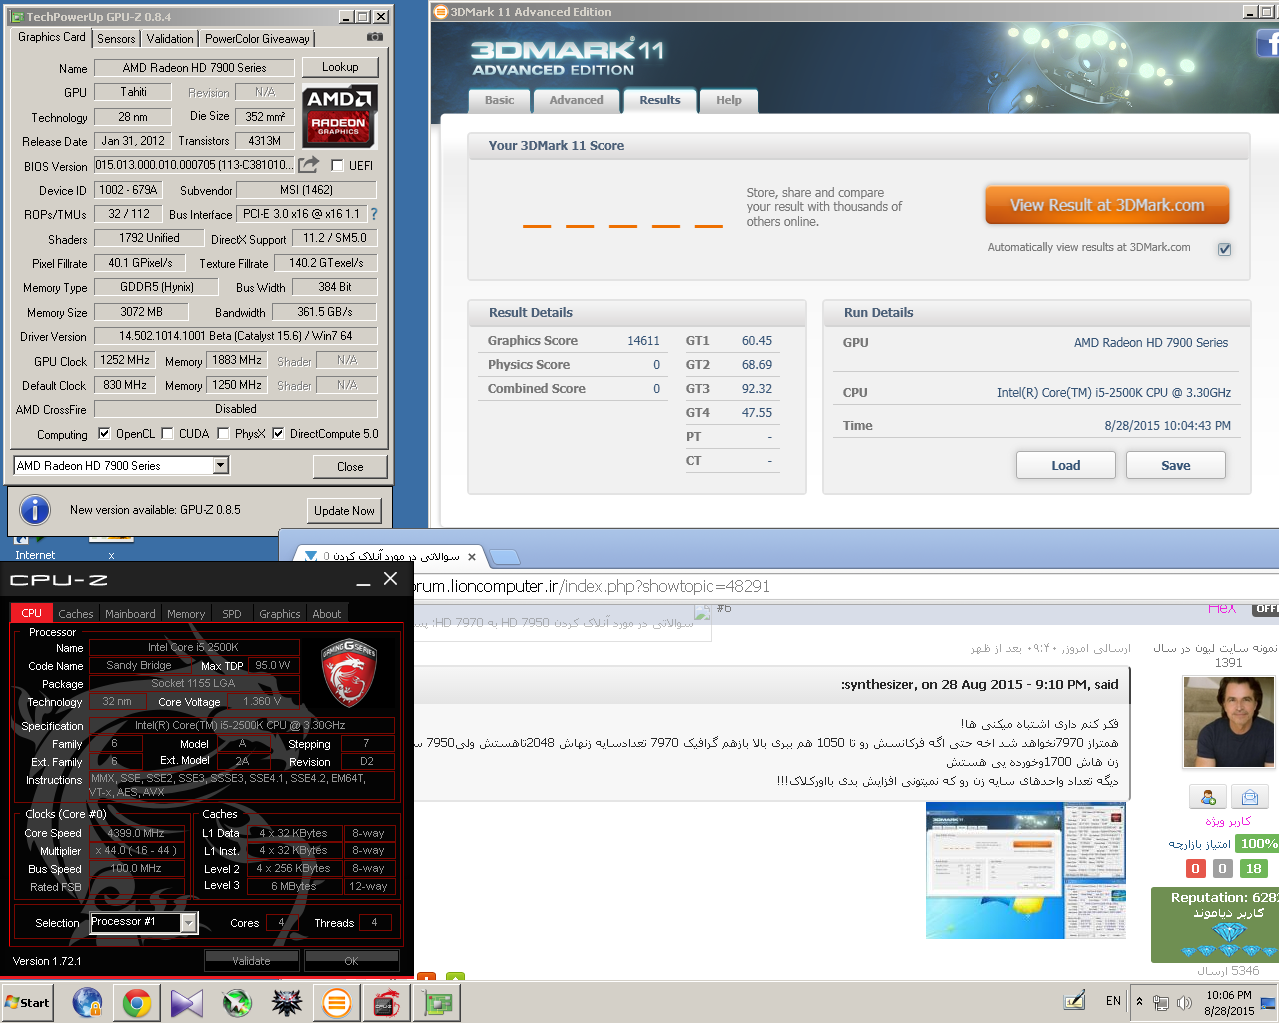Switch to the About tab in CPU-Z
The height and width of the screenshot is (1023, 1279).
coord(327,614)
